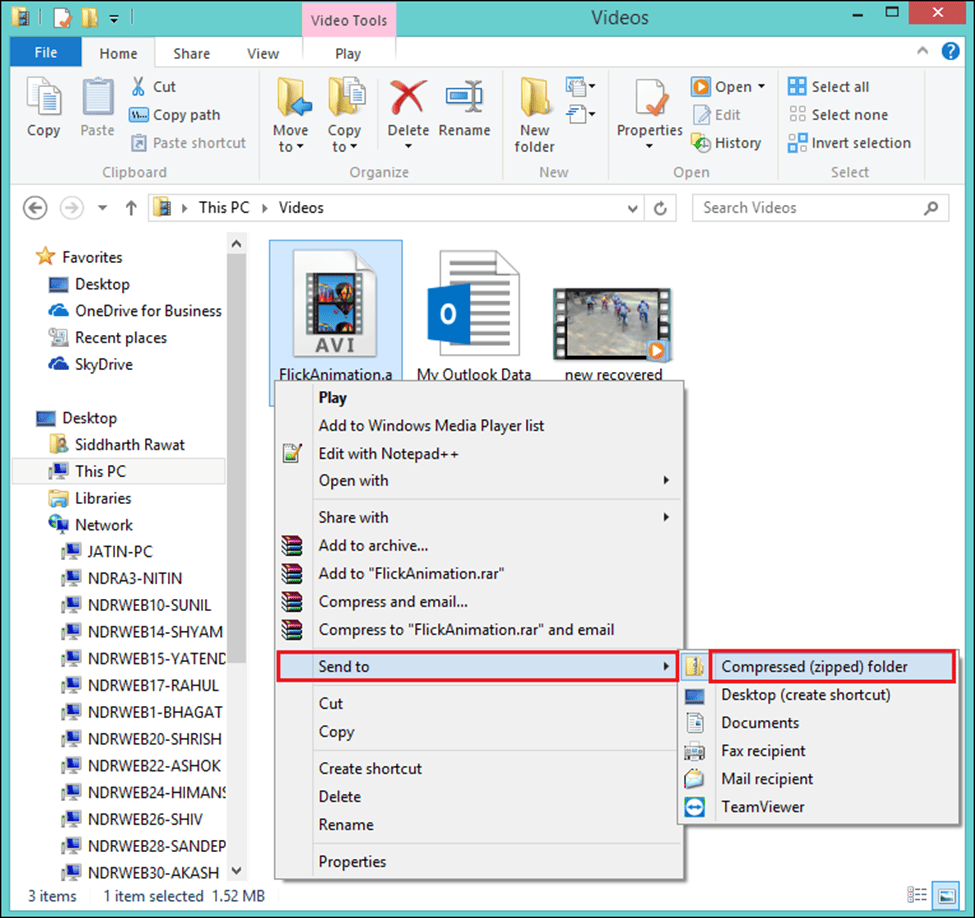Screen dimensions: 975x918
Task: Refresh the Videos folder view
Action: [659, 207]
